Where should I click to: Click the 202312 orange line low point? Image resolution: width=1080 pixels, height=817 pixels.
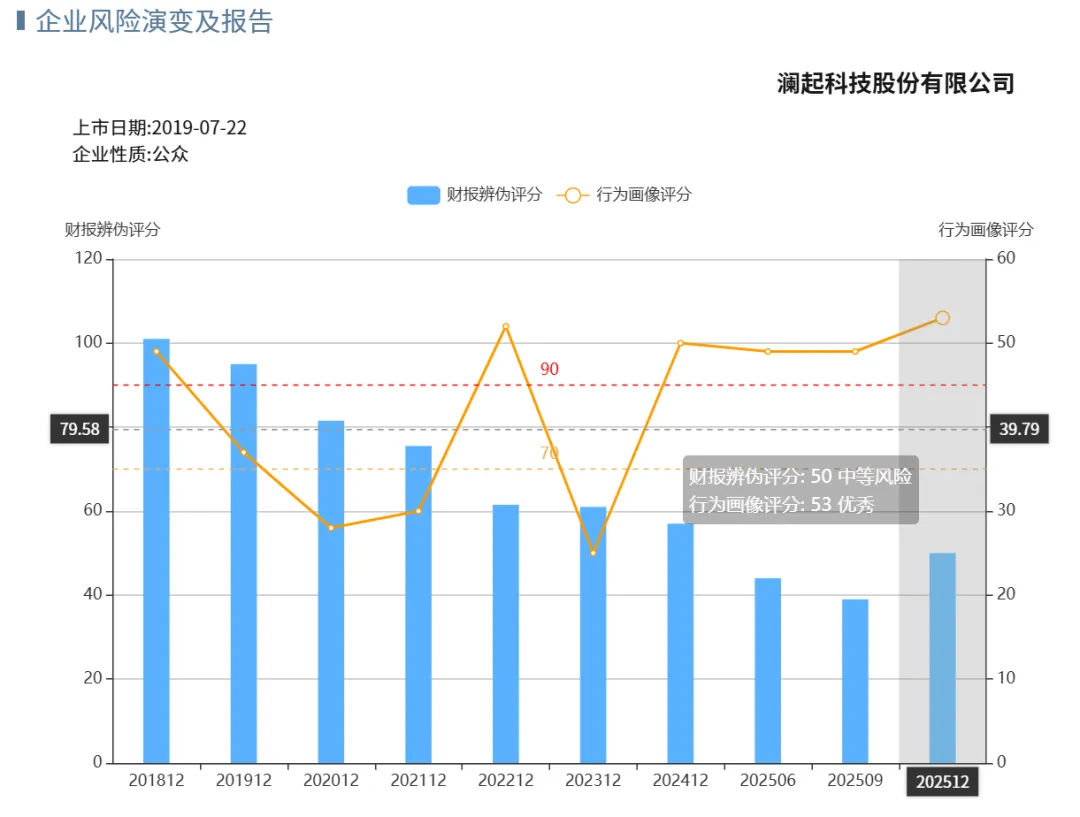click(x=593, y=552)
